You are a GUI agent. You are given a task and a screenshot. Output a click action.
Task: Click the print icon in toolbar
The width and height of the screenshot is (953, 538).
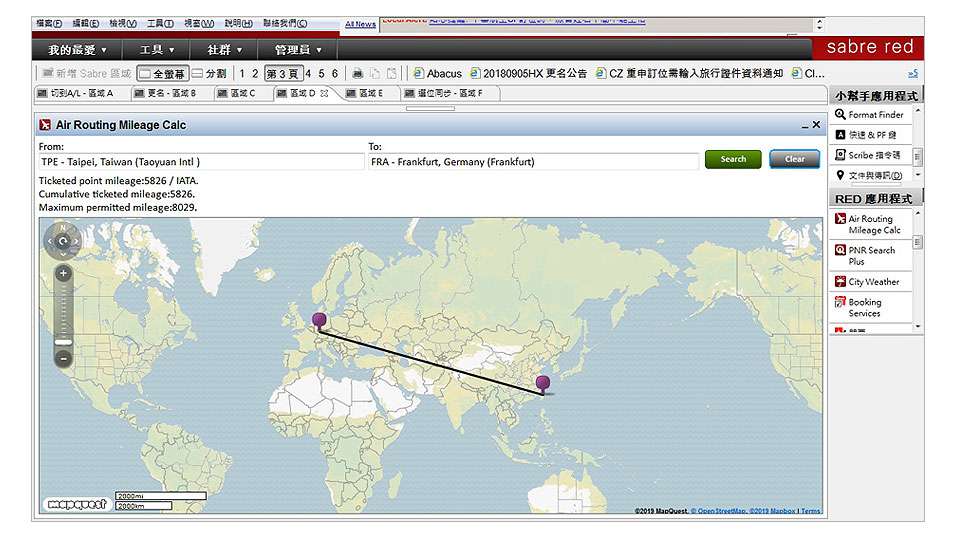(358, 74)
